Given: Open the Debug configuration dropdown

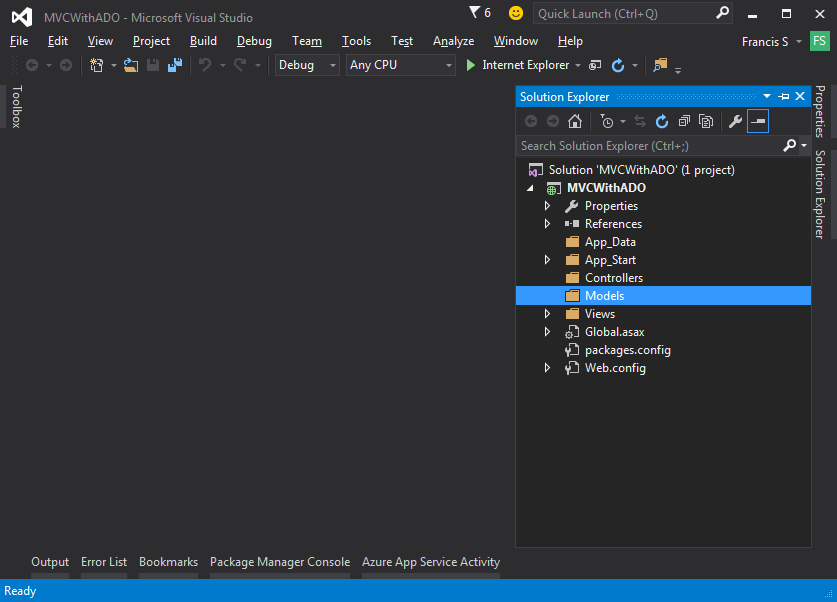Looking at the screenshot, I should (307, 65).
